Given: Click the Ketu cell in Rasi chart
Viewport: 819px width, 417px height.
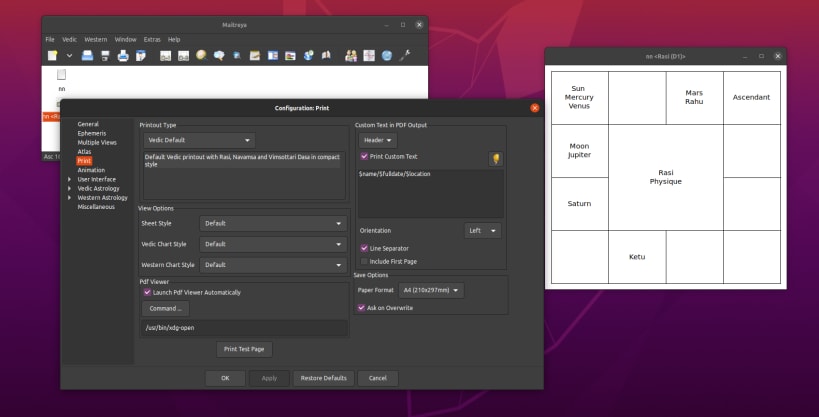Looking at the screenshot, I should [637, 257].
